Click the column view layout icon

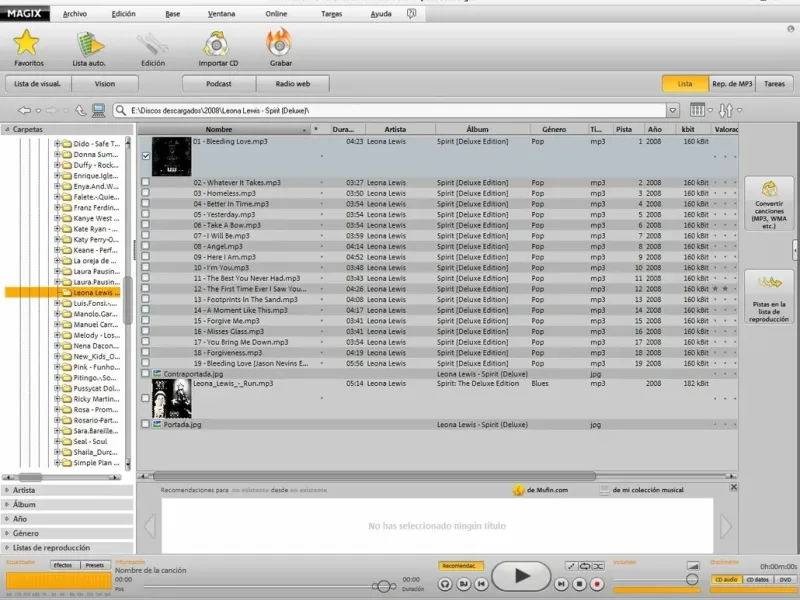tap(697, 110)
